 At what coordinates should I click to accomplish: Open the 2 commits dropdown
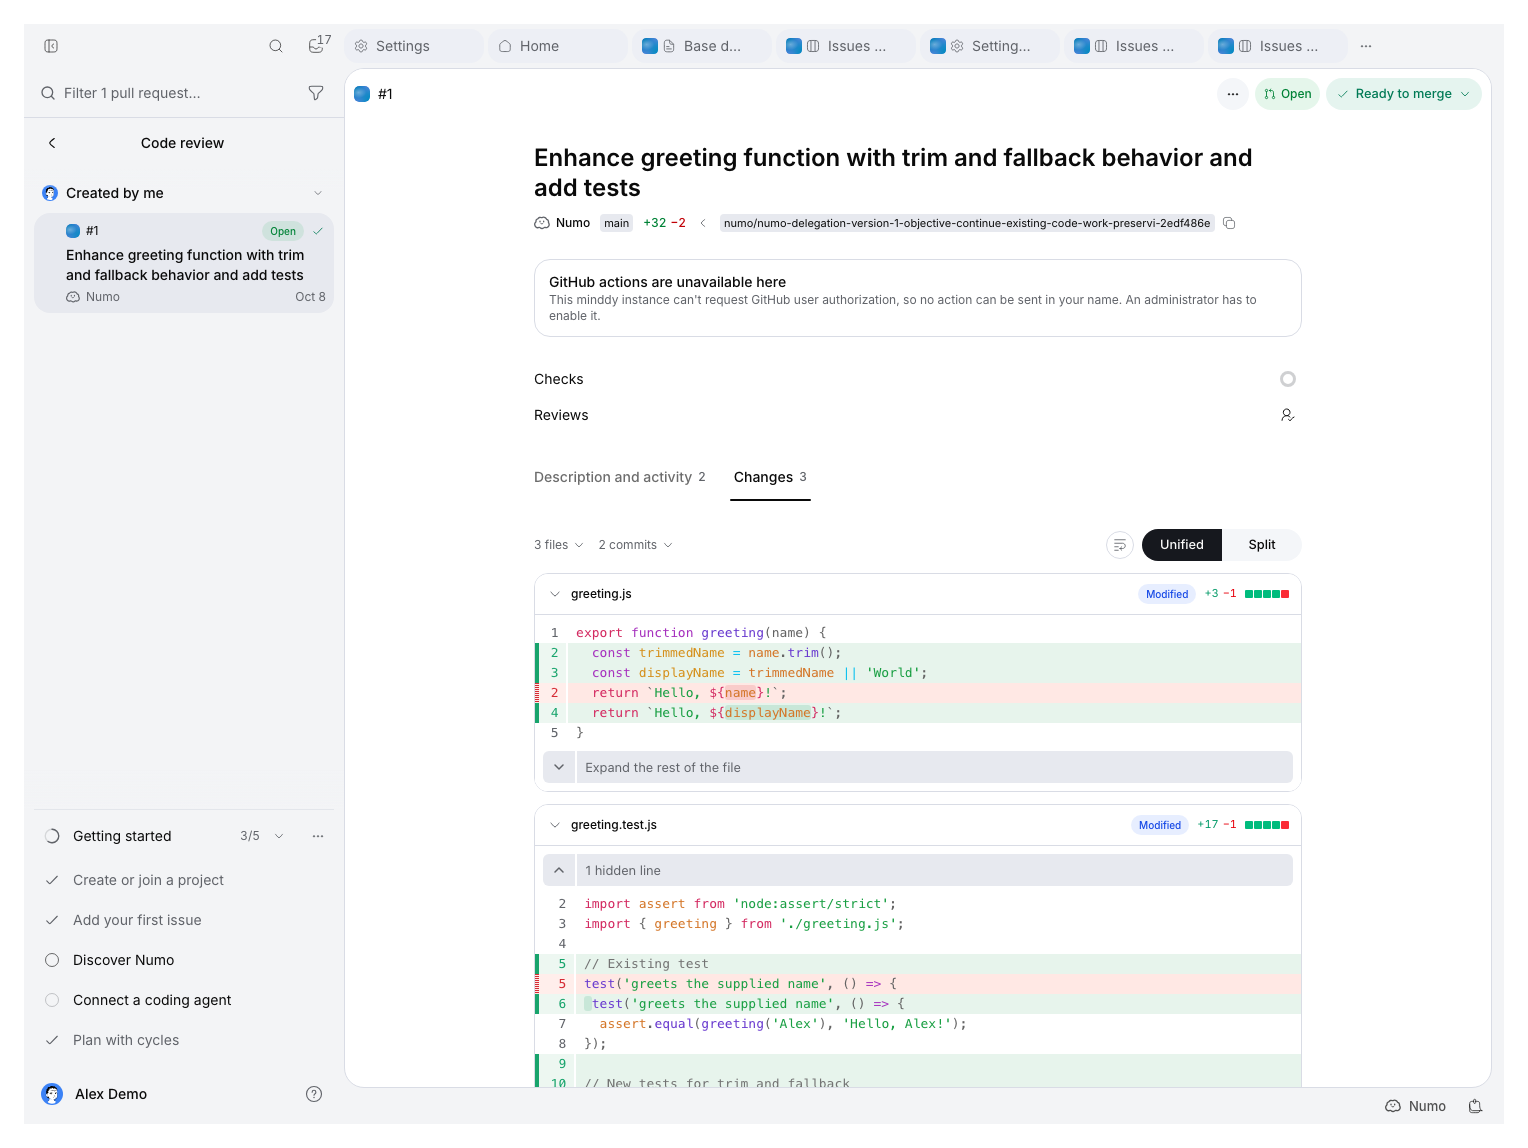click(x=636, y=545)
